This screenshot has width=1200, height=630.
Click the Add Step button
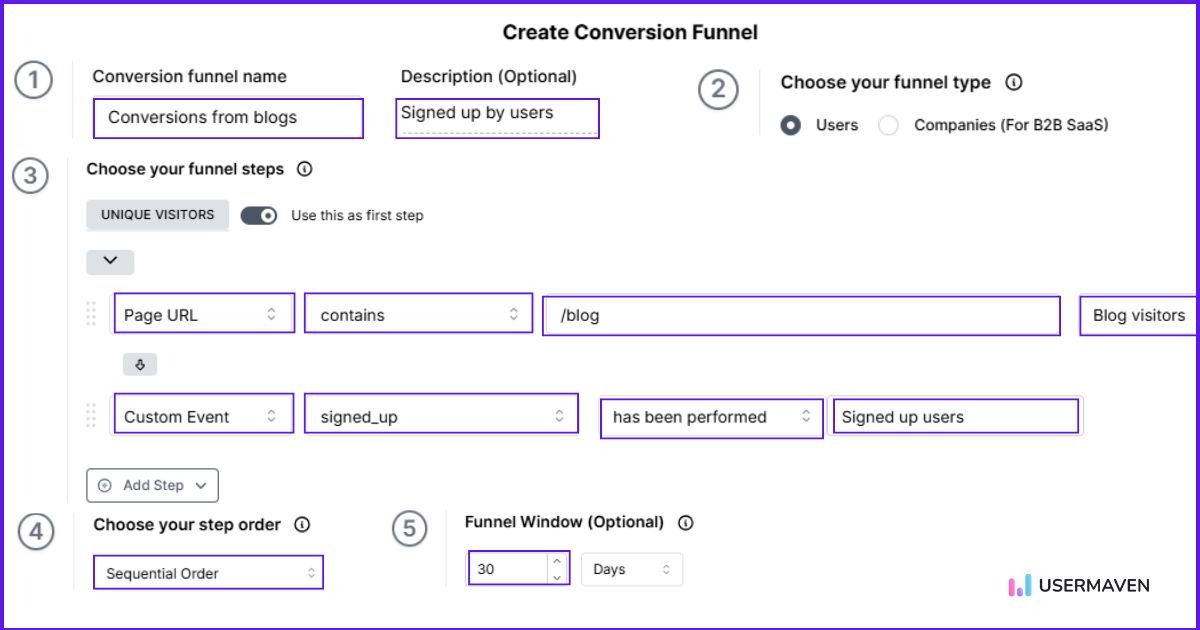pos(152,485)
